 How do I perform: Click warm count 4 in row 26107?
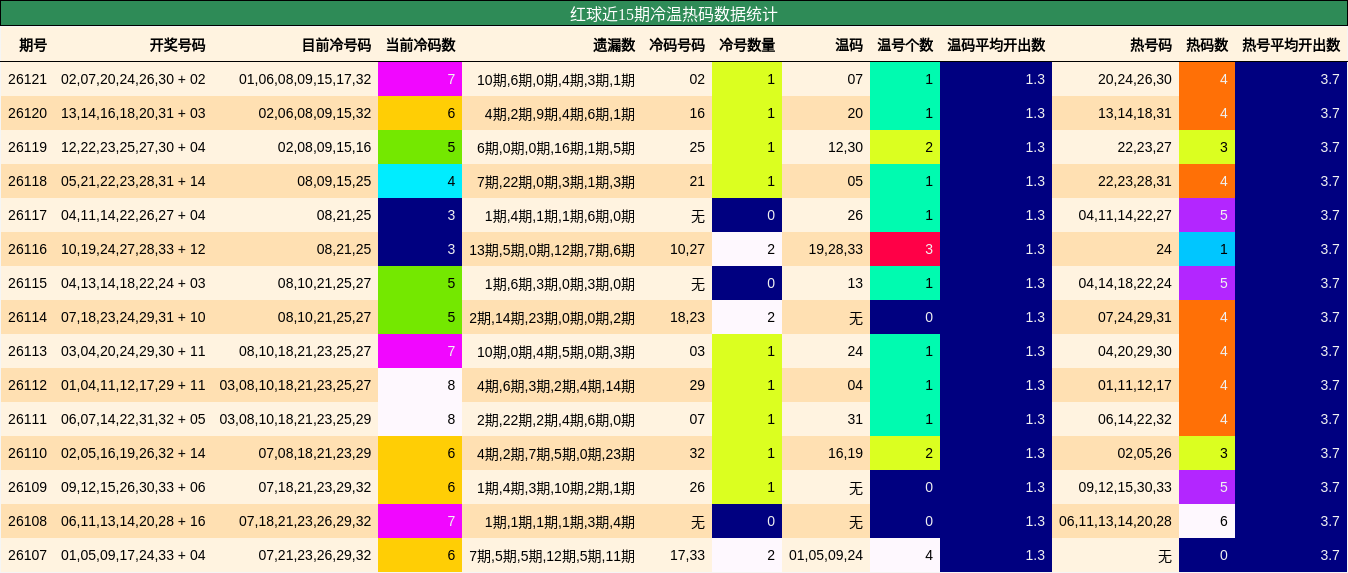pyautogui.click(x=905, y=555)
